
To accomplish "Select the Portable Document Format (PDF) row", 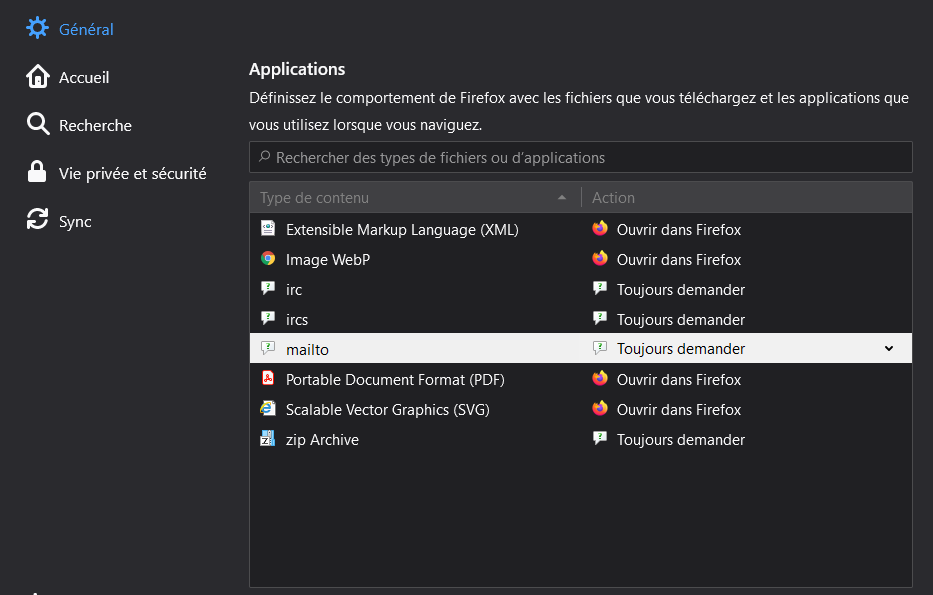I will point(581,379).
